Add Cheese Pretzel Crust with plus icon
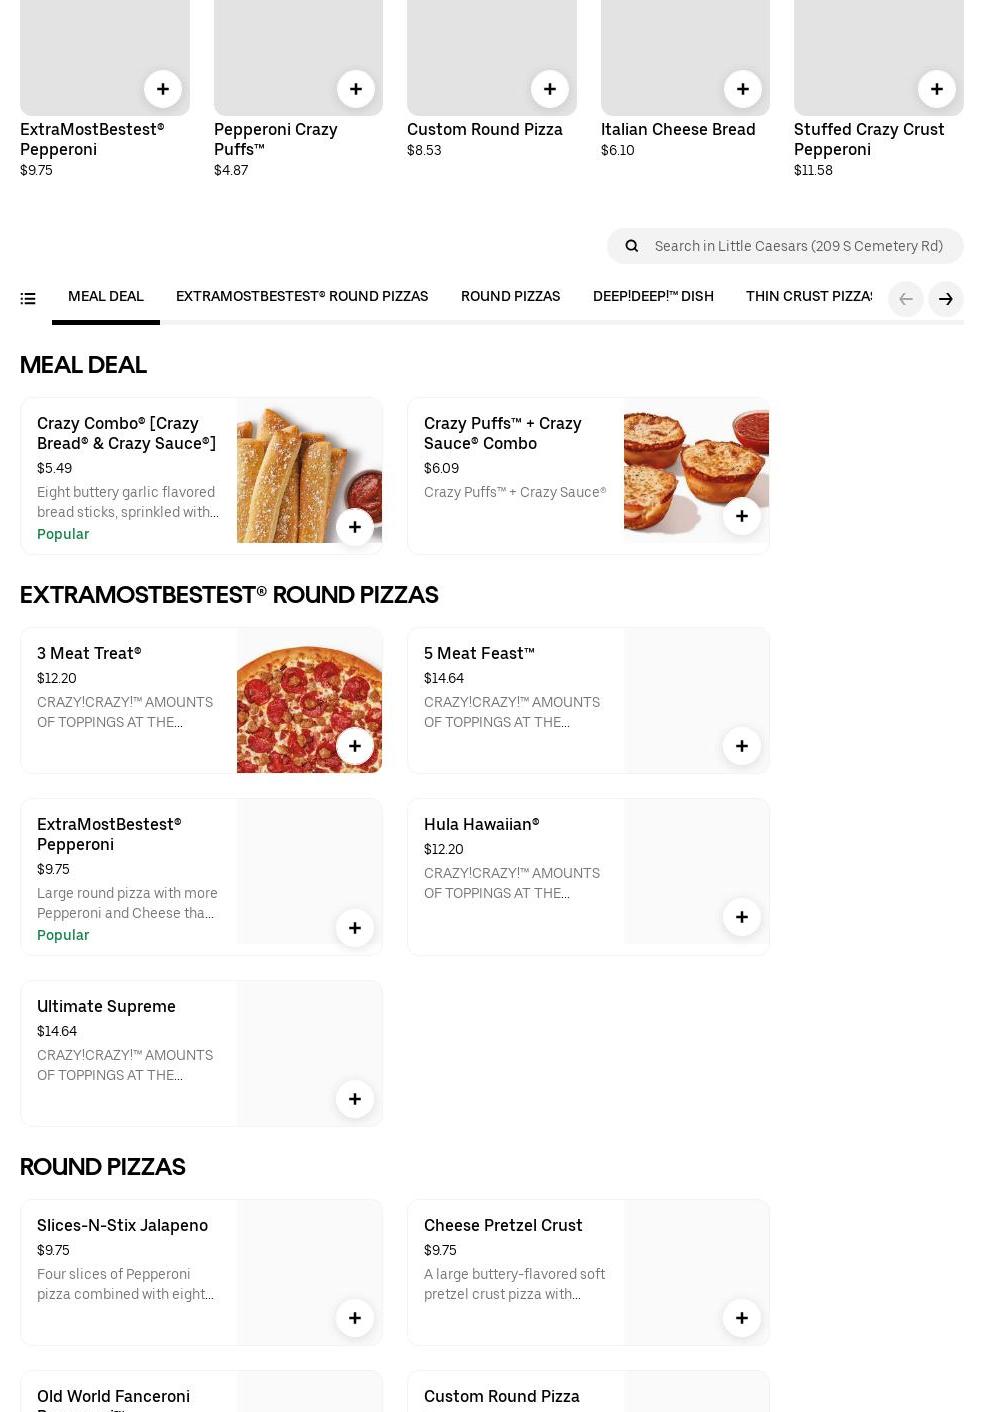The height and width of the screenshot is (1412, 984). tap(741, 1318)
